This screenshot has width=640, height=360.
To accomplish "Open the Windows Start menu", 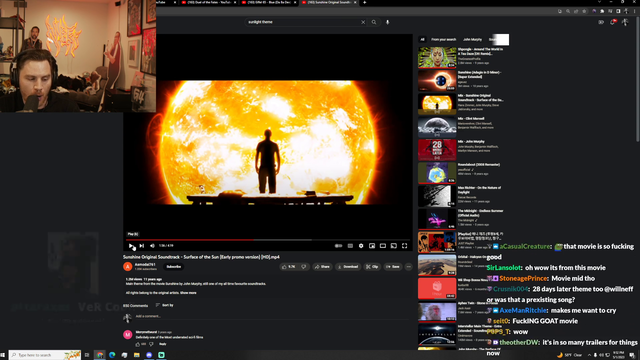I will click(3, 355).
